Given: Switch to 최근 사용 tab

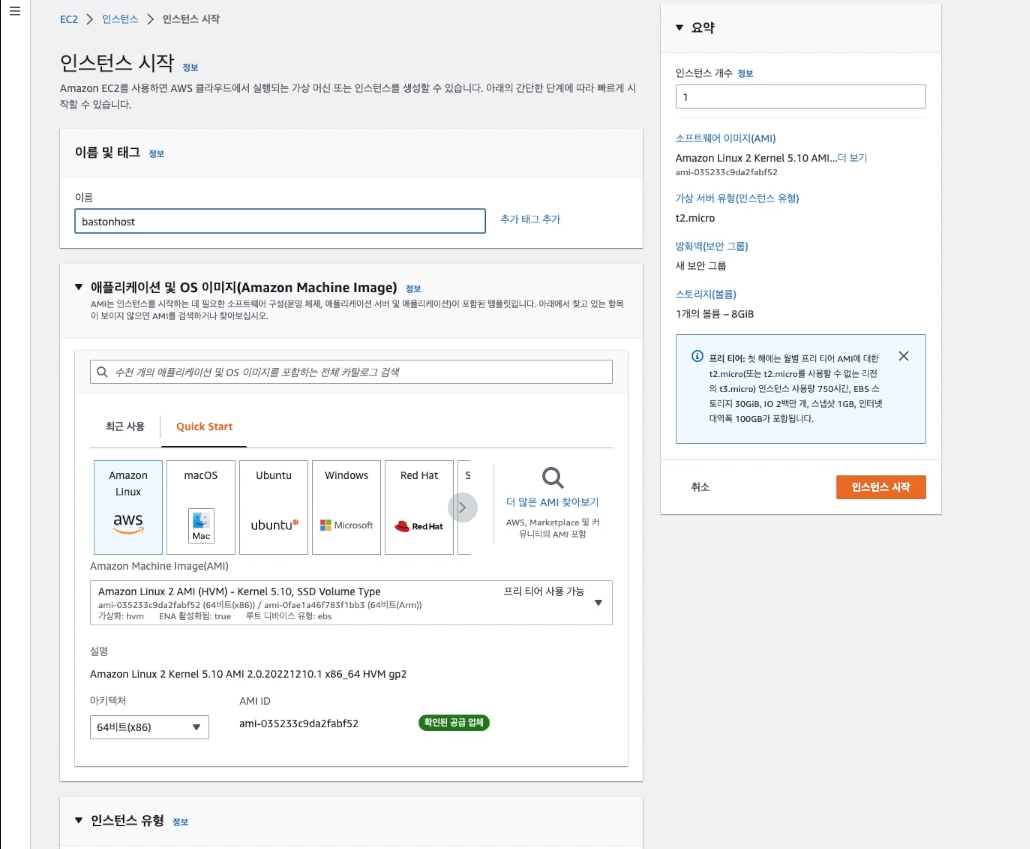Looking at the screenshot, I should [125, 426].
